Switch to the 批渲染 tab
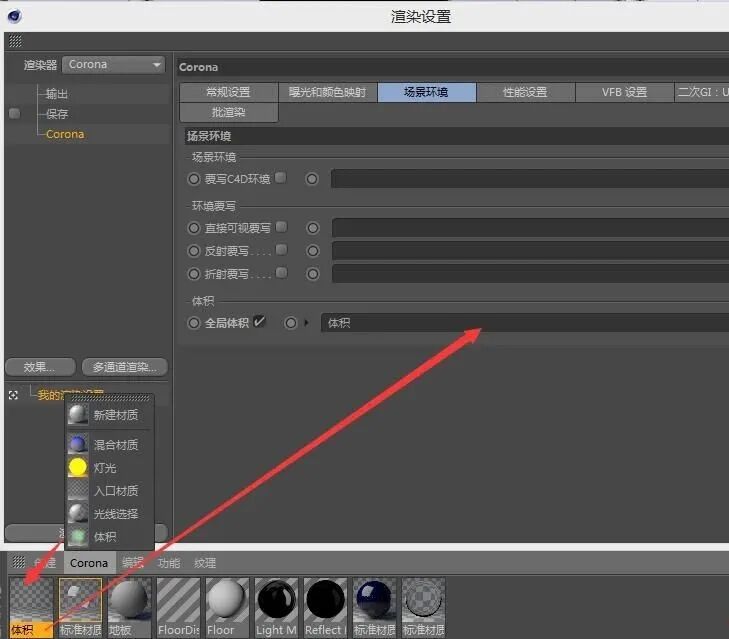The image size is (729, 639). point(229,112)
